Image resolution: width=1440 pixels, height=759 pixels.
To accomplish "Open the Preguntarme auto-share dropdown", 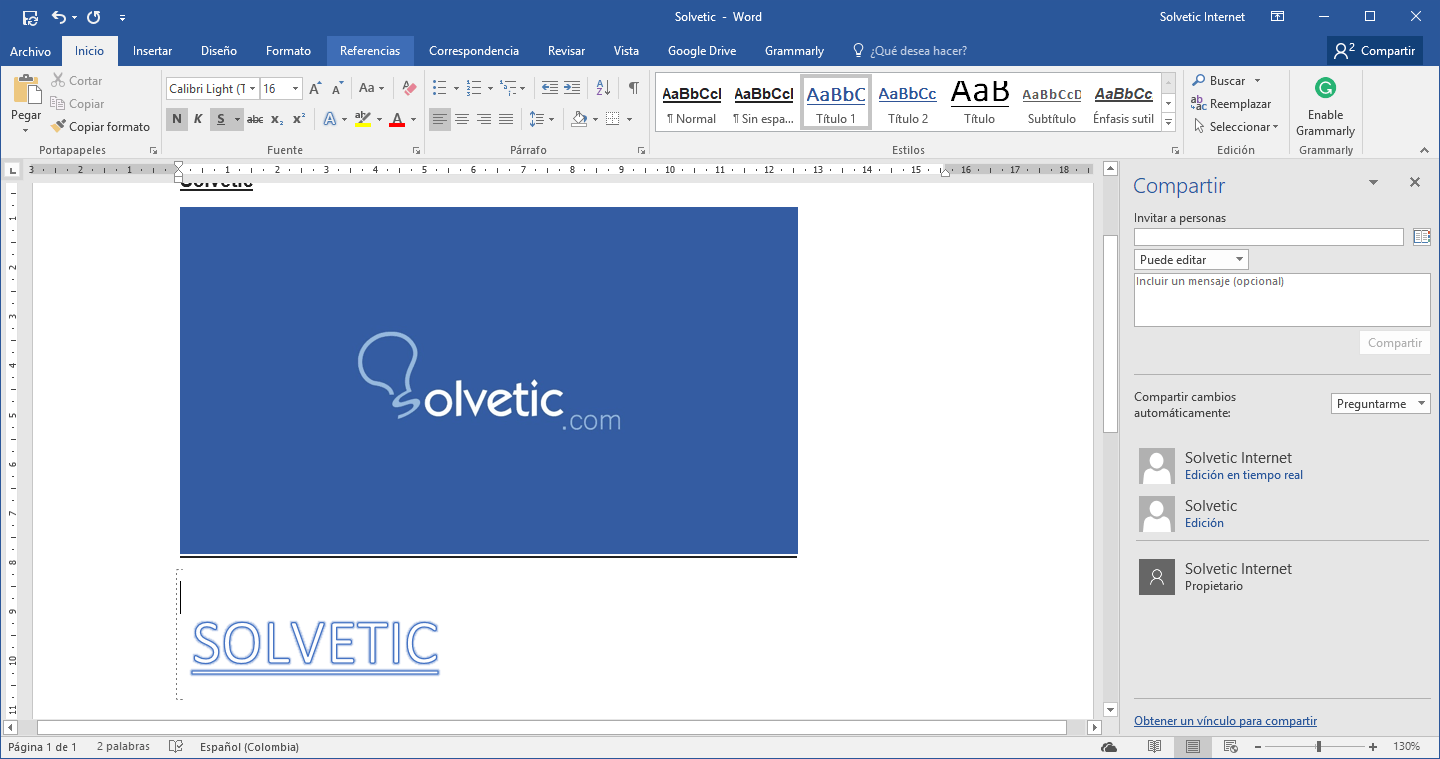I will point(1381,404).
